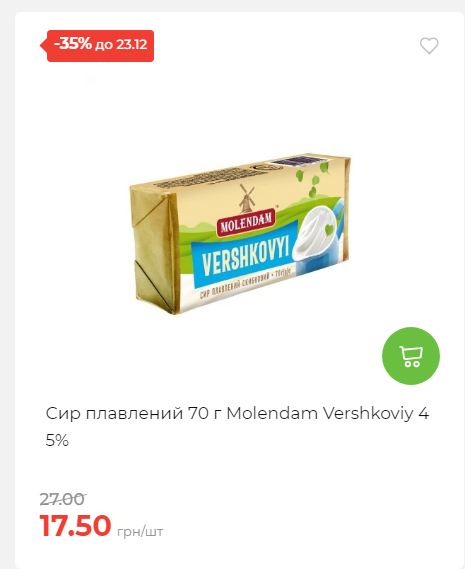
Task: Click the shopping cart icon
Action: (x=411, y=356)
